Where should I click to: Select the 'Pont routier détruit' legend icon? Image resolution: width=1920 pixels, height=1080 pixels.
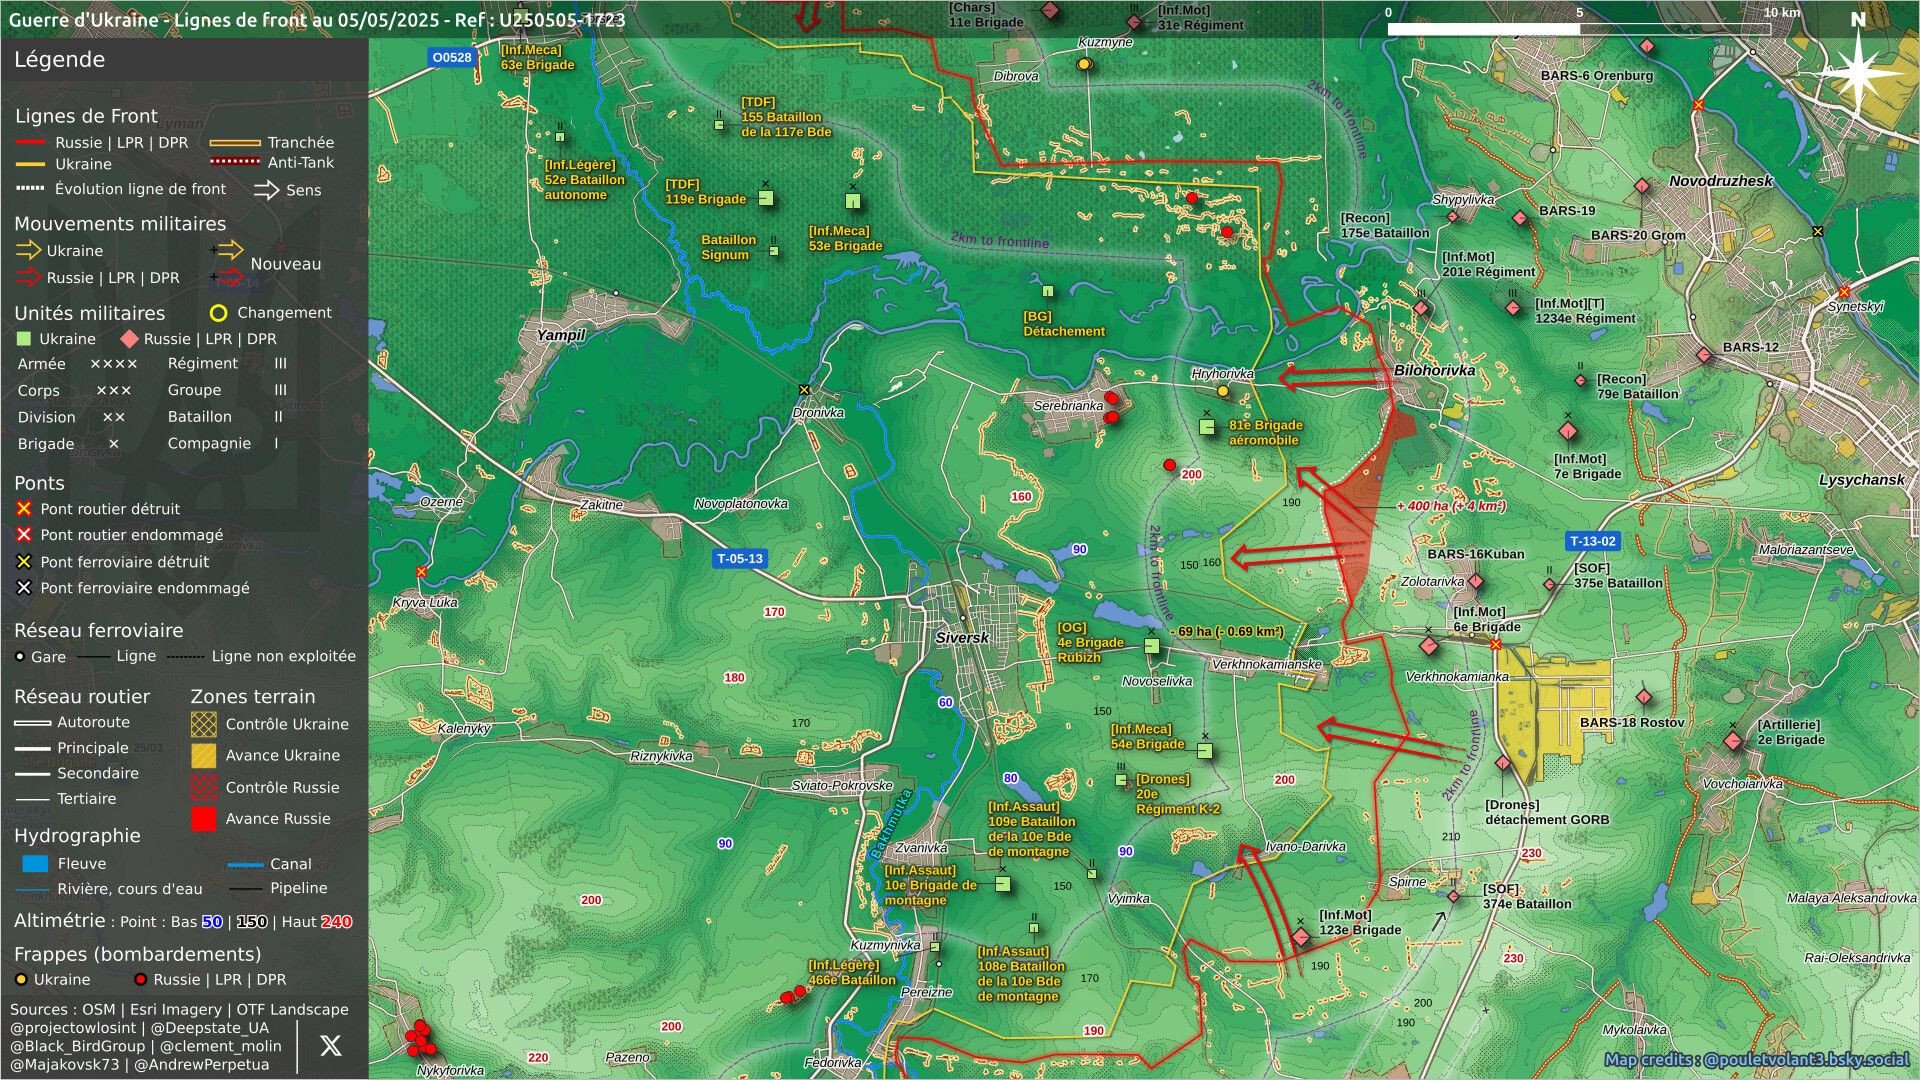[x=24, y=509]
